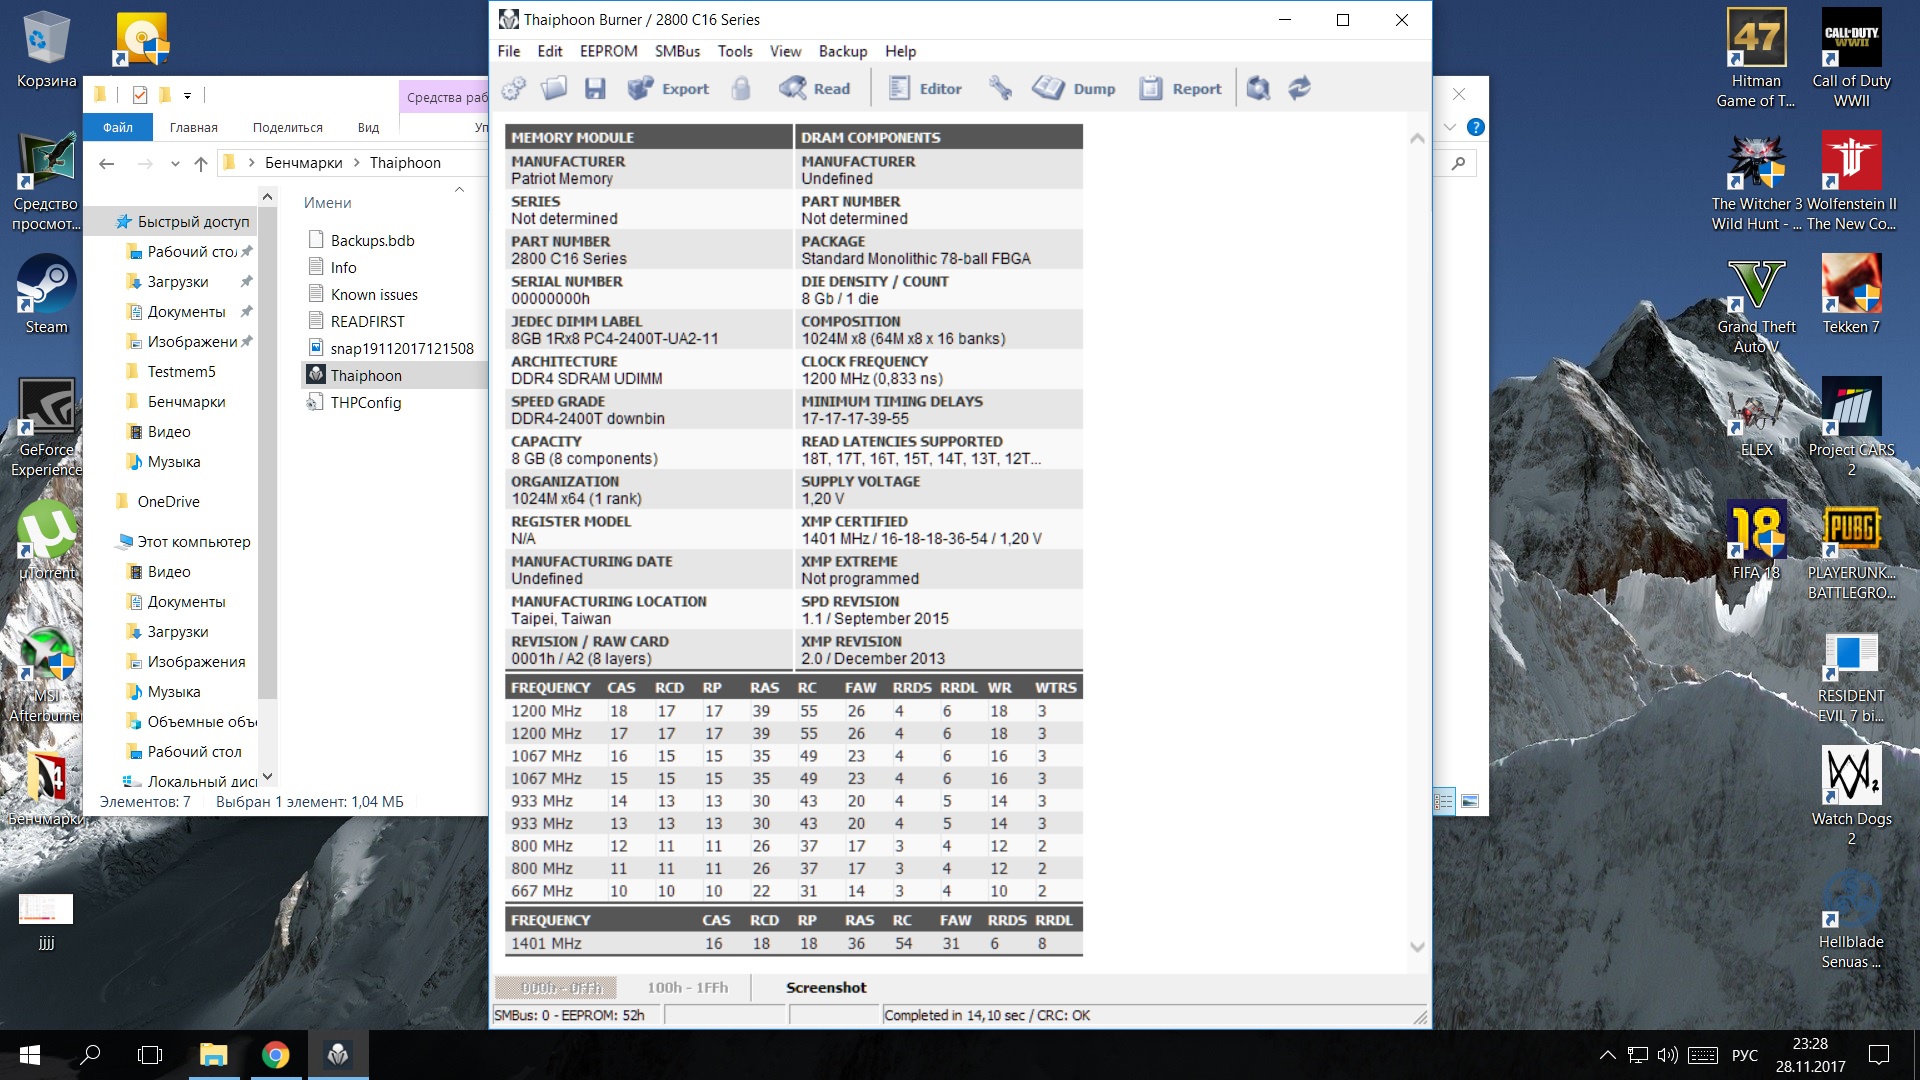Click the gear settings toolbar icon
This screenshot has height=1080, width=1920.
click(514, 89)
